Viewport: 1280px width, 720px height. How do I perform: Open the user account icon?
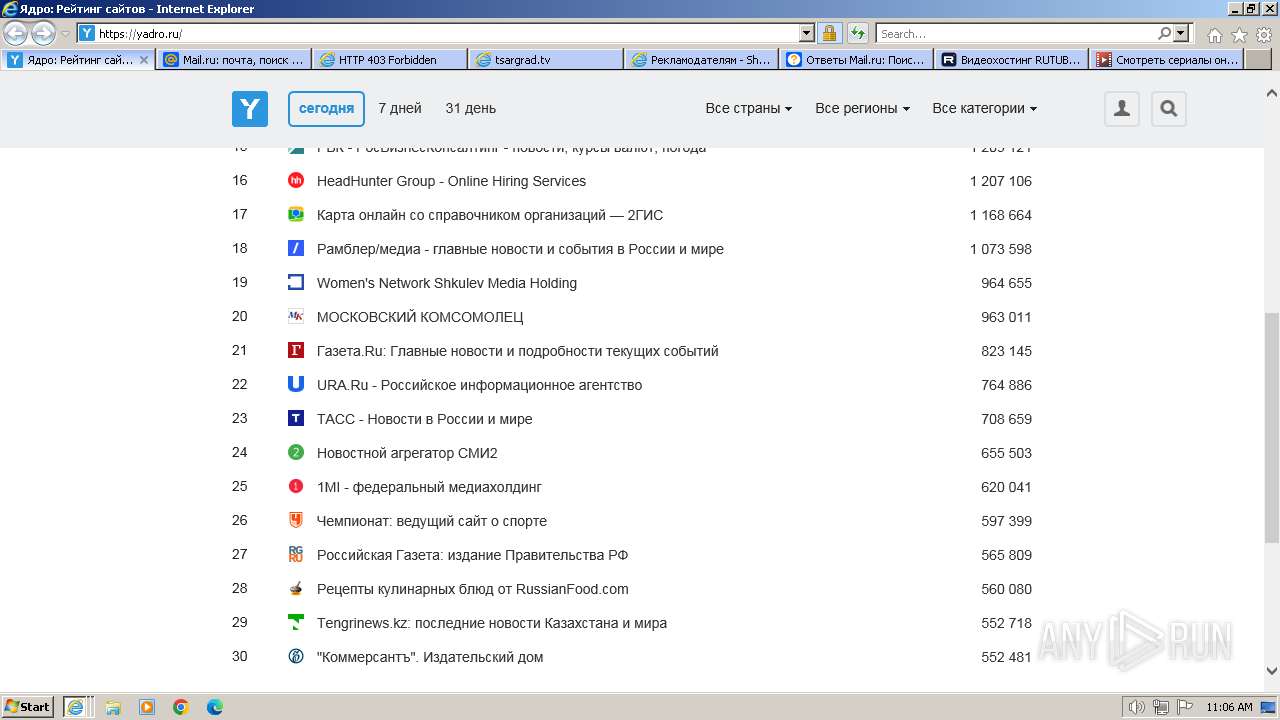pos(1122,109)
